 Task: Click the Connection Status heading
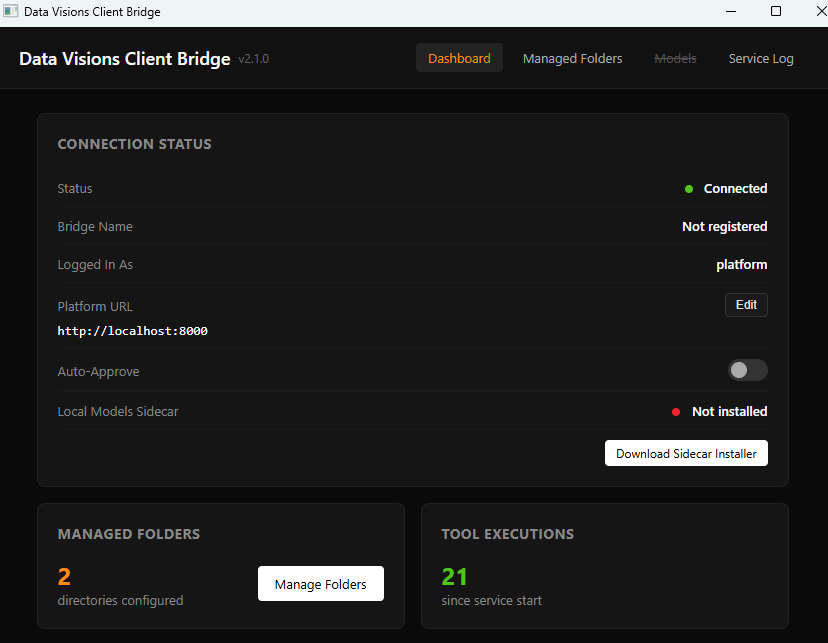tap(134, 144)
